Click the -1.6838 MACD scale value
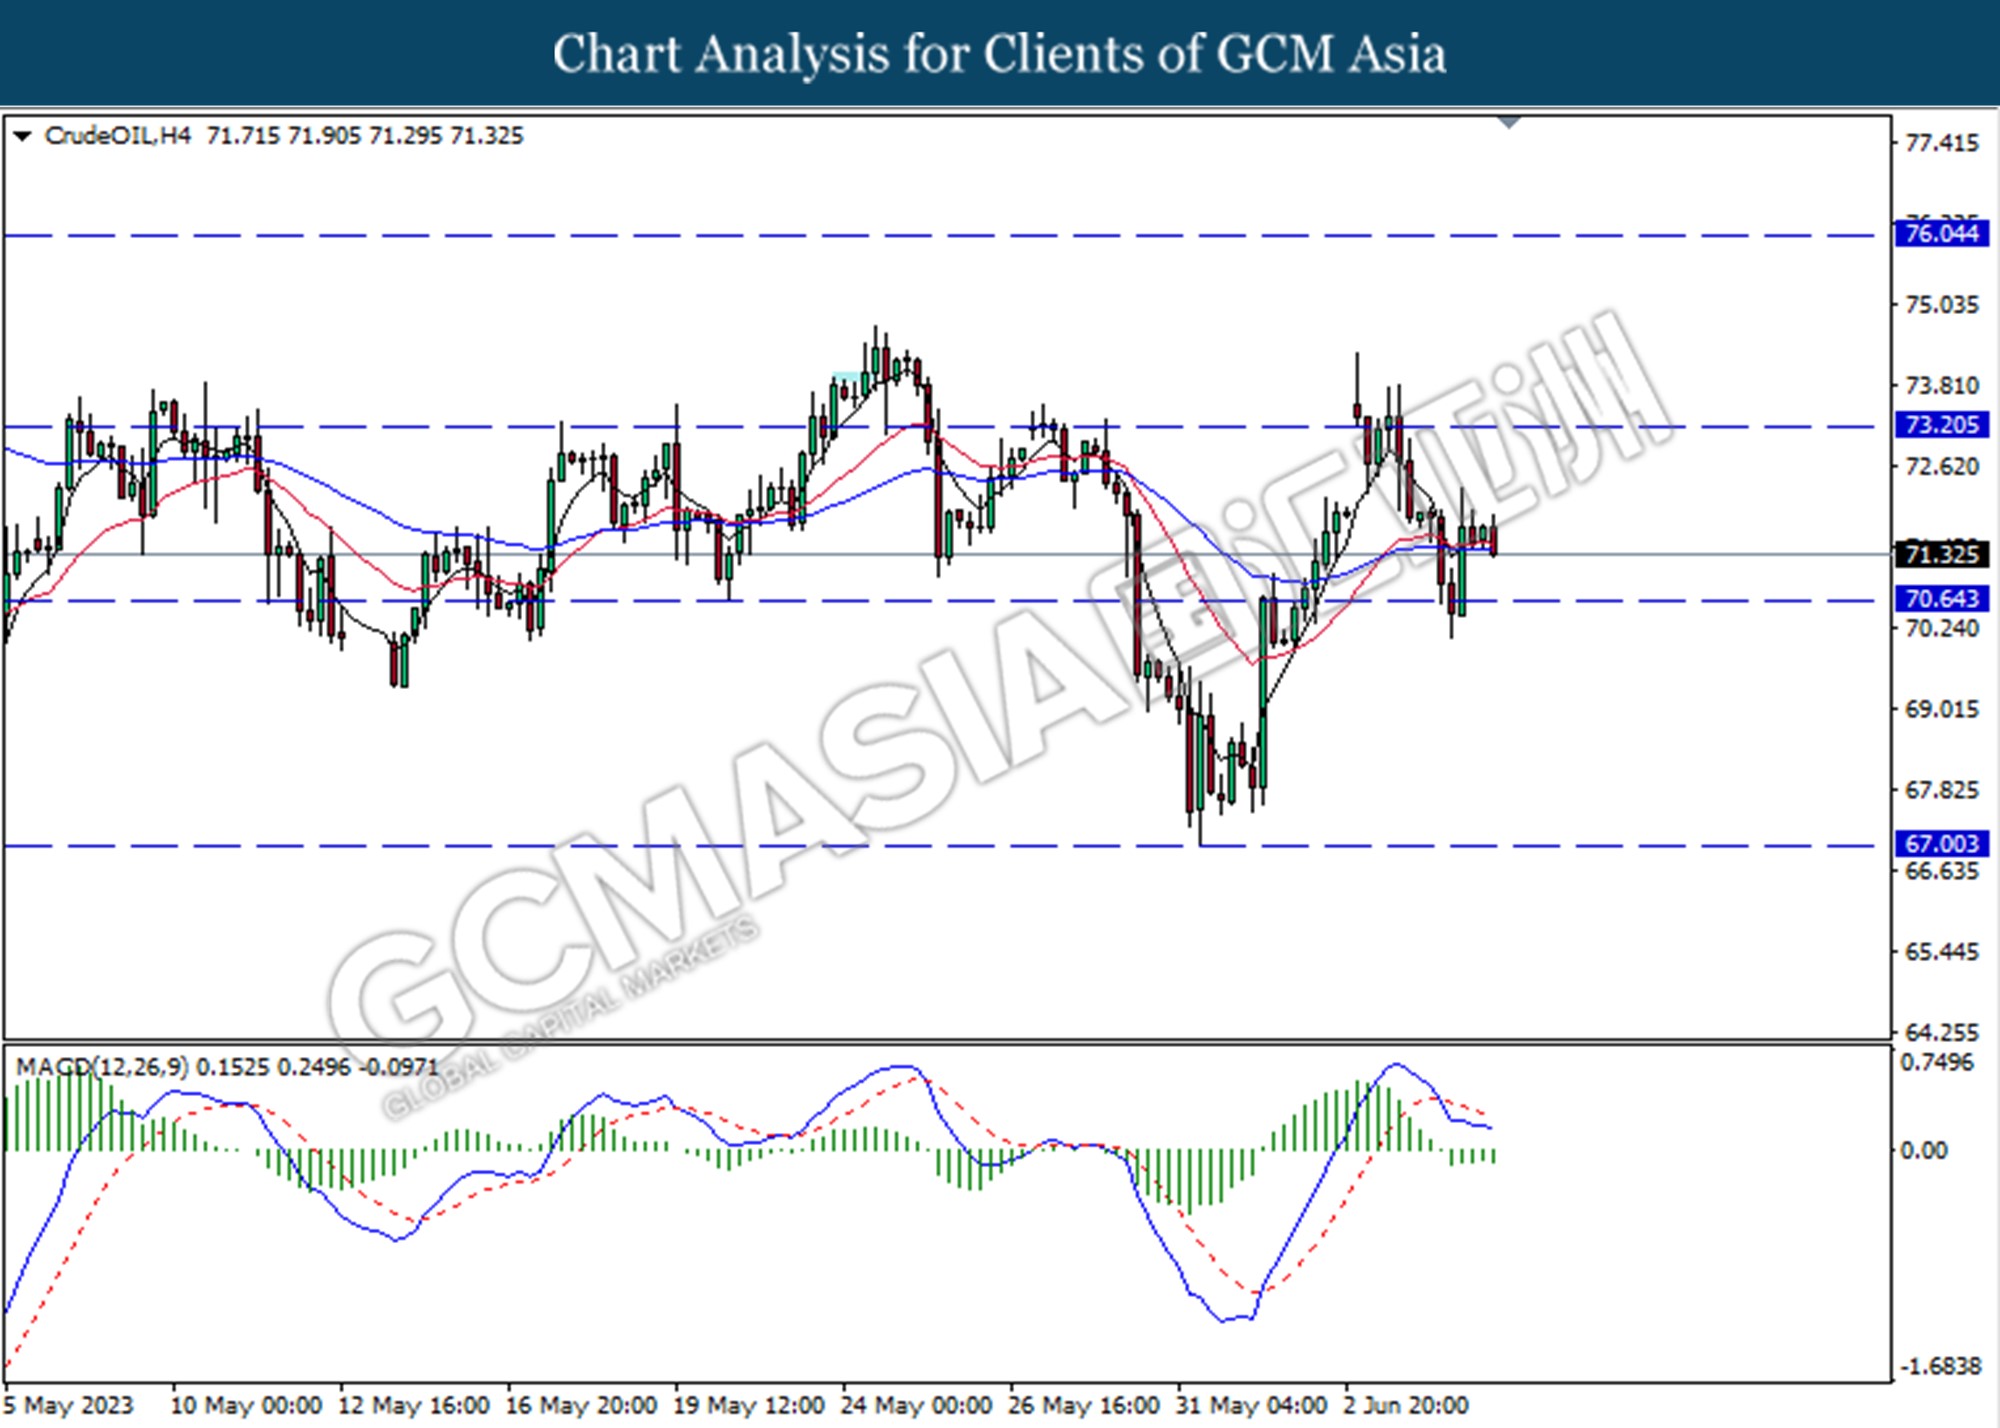The height and width of the screenshot is (1428, 2000). click(1940, 1367)
